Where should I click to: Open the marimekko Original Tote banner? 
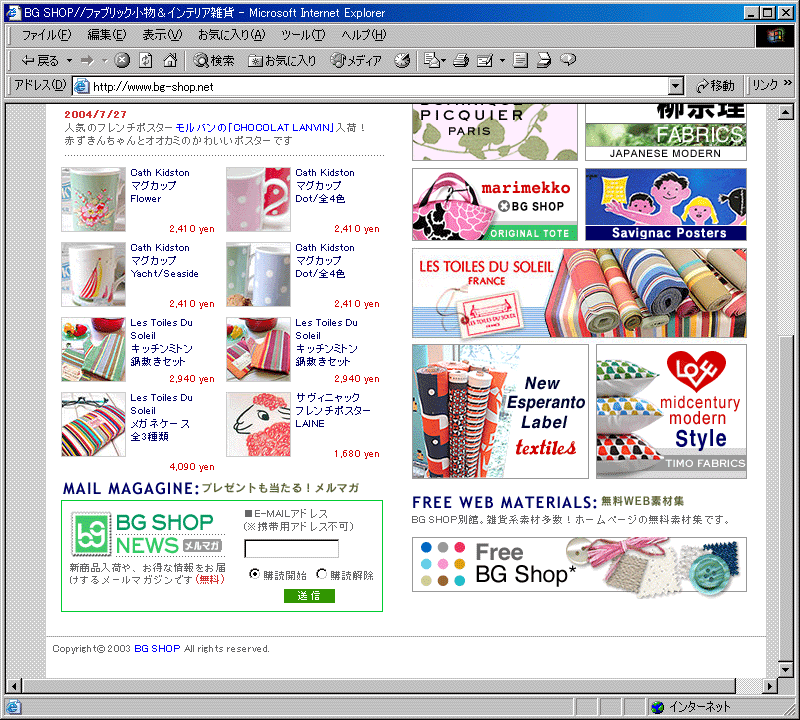pos(495,205)
